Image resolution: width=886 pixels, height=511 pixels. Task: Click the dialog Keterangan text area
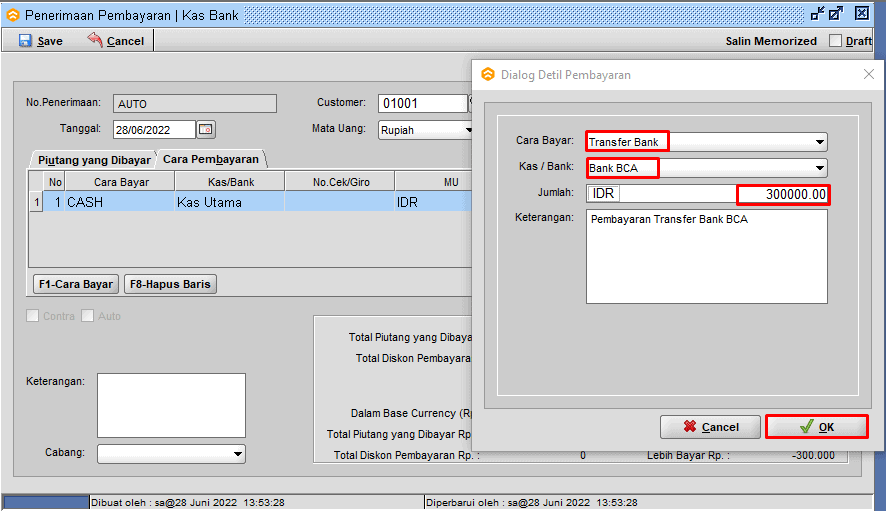[707, 257]
